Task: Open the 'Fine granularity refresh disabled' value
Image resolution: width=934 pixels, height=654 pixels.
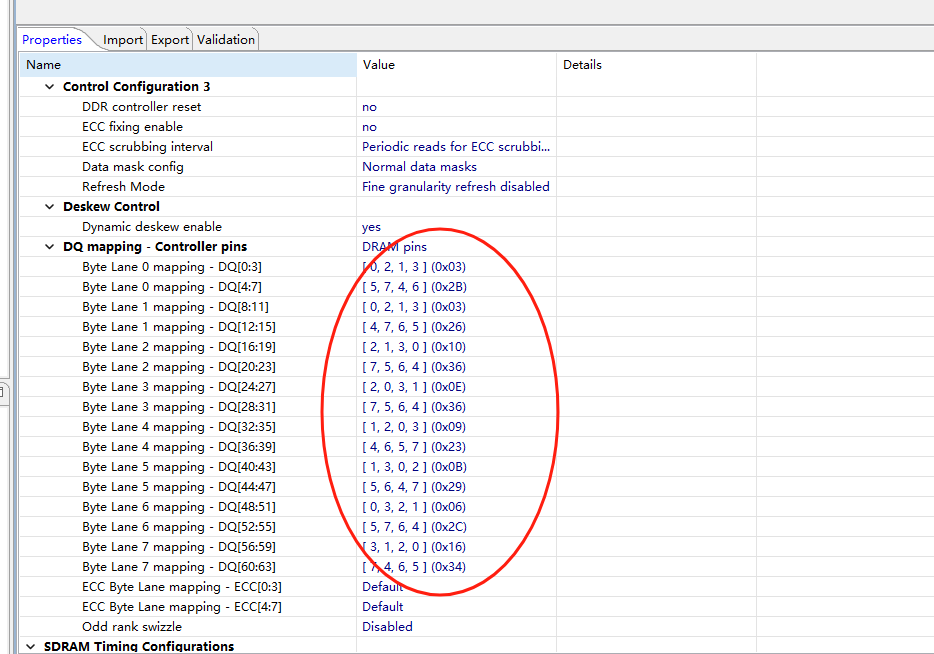Action: [456, 186]
